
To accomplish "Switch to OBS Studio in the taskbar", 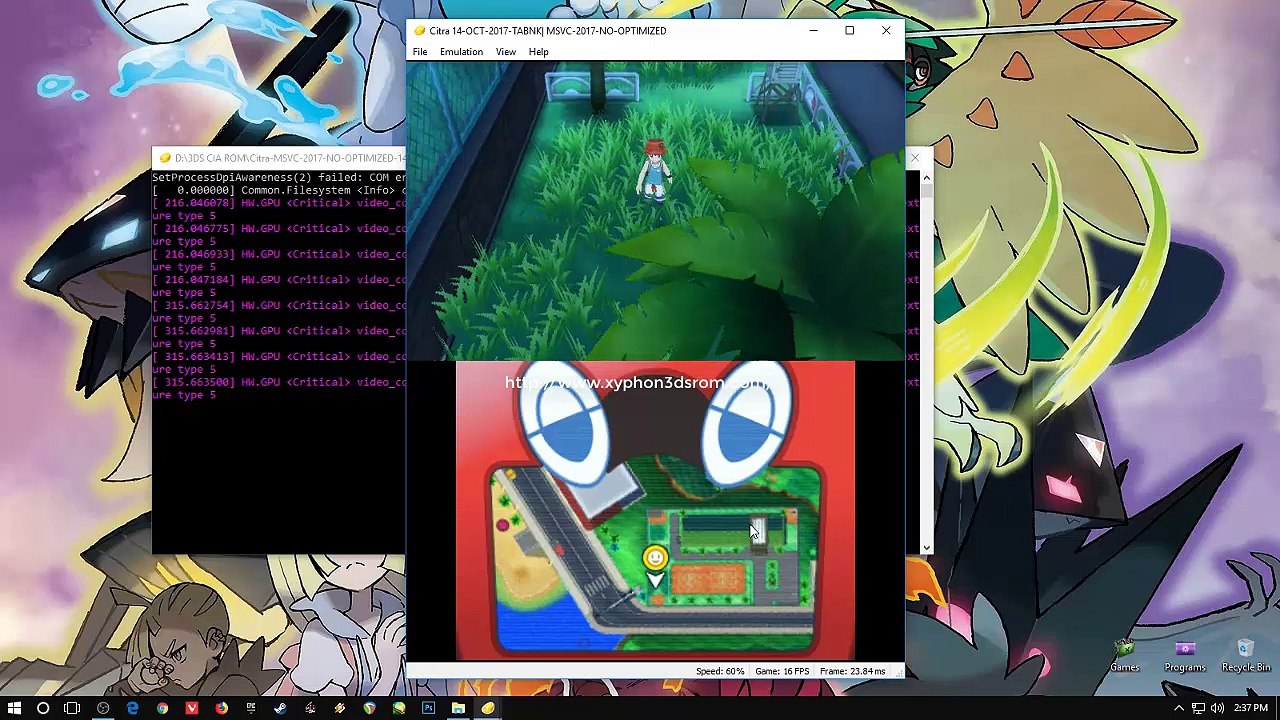I will [103, 708].
